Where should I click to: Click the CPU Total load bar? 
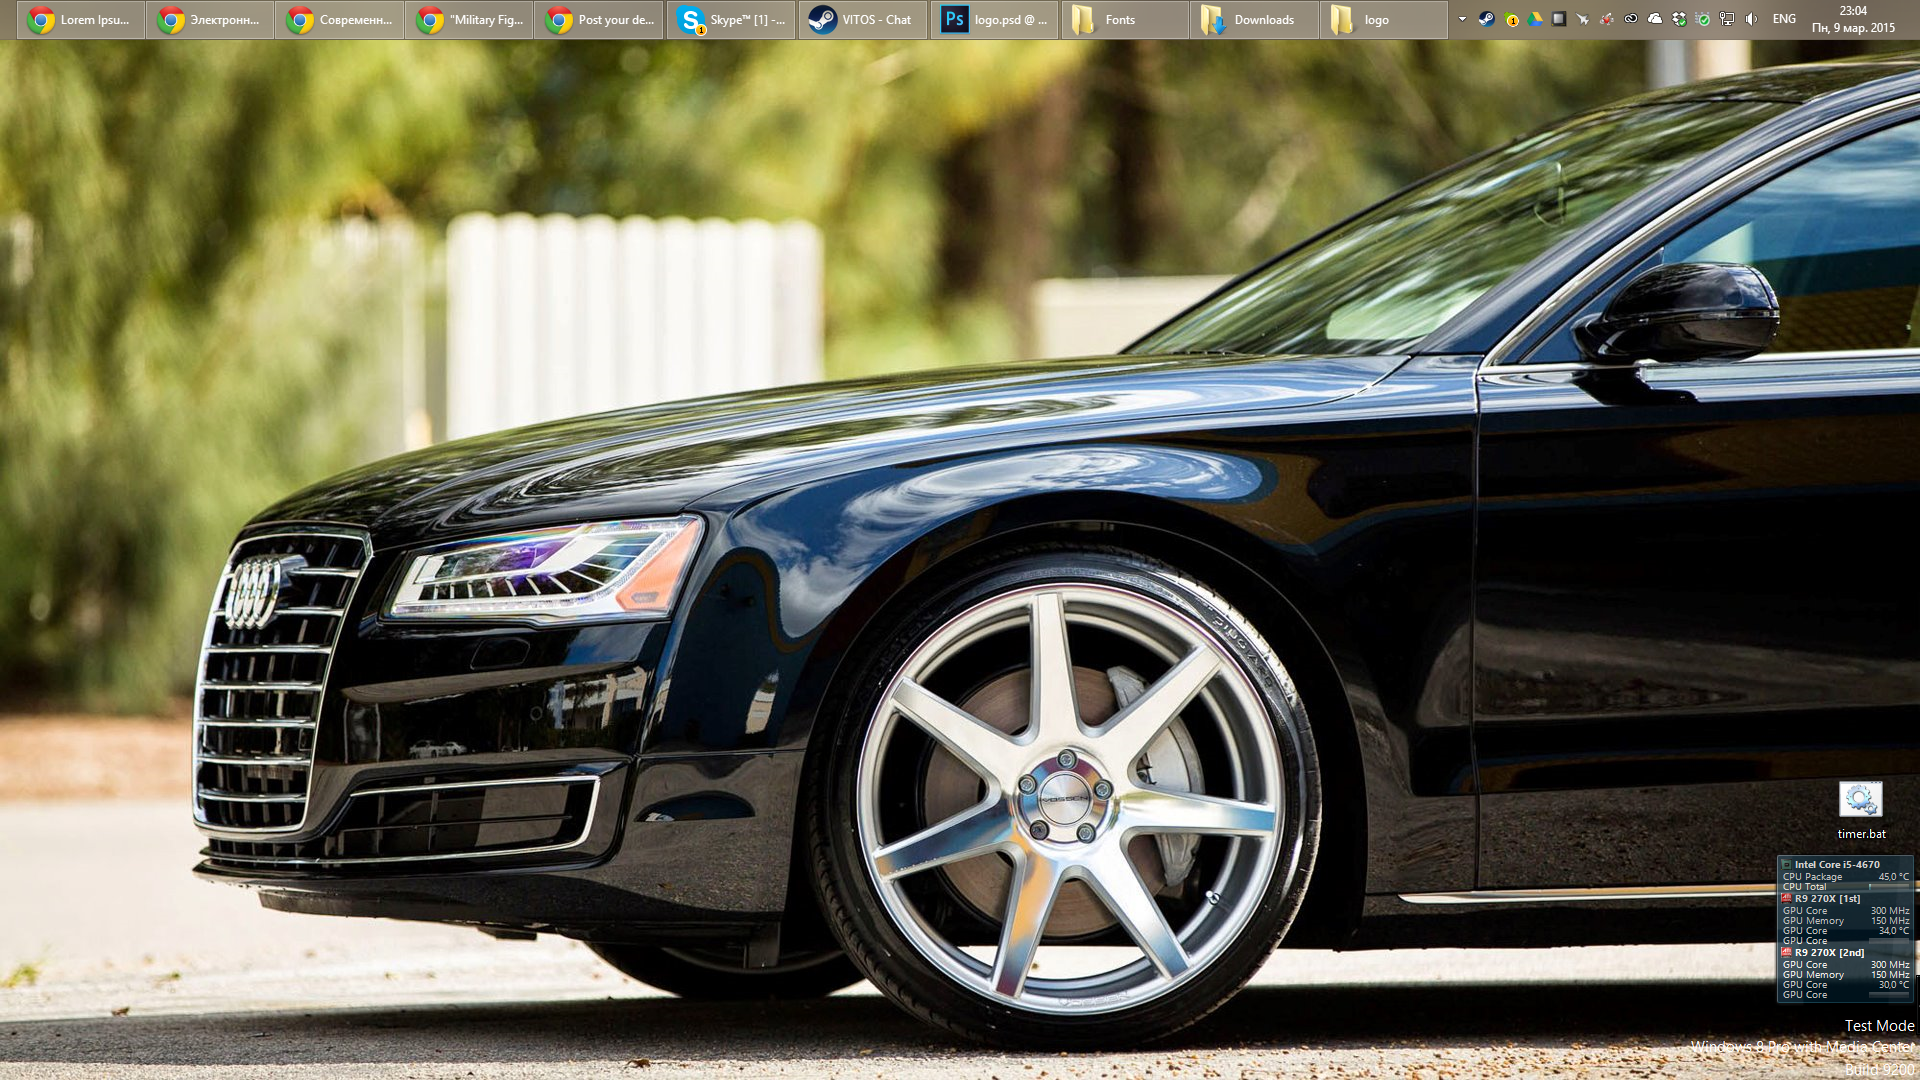tap(1889, 886)
